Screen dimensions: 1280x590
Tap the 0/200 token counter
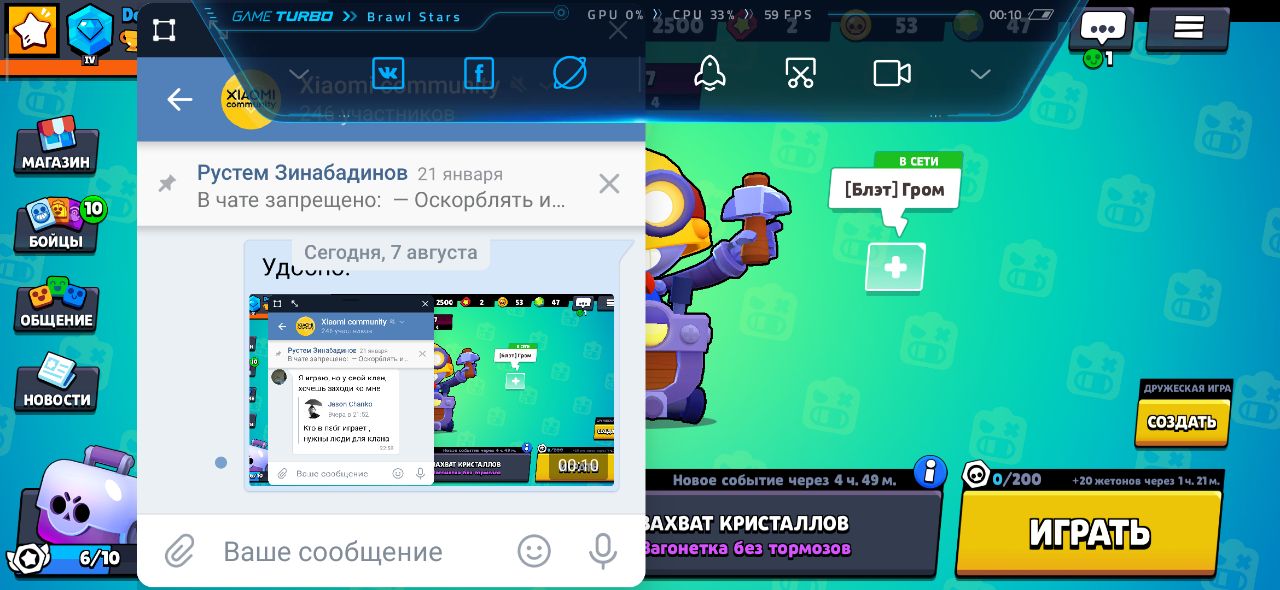click(1003, 477)
